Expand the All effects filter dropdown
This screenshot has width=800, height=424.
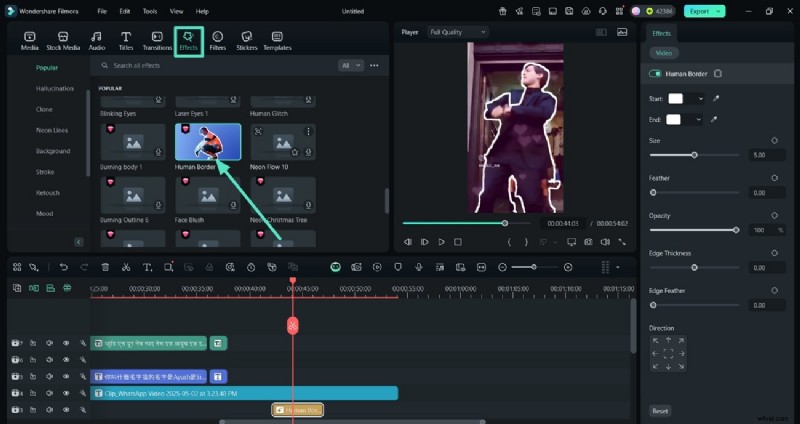click(x=350, y=65)
